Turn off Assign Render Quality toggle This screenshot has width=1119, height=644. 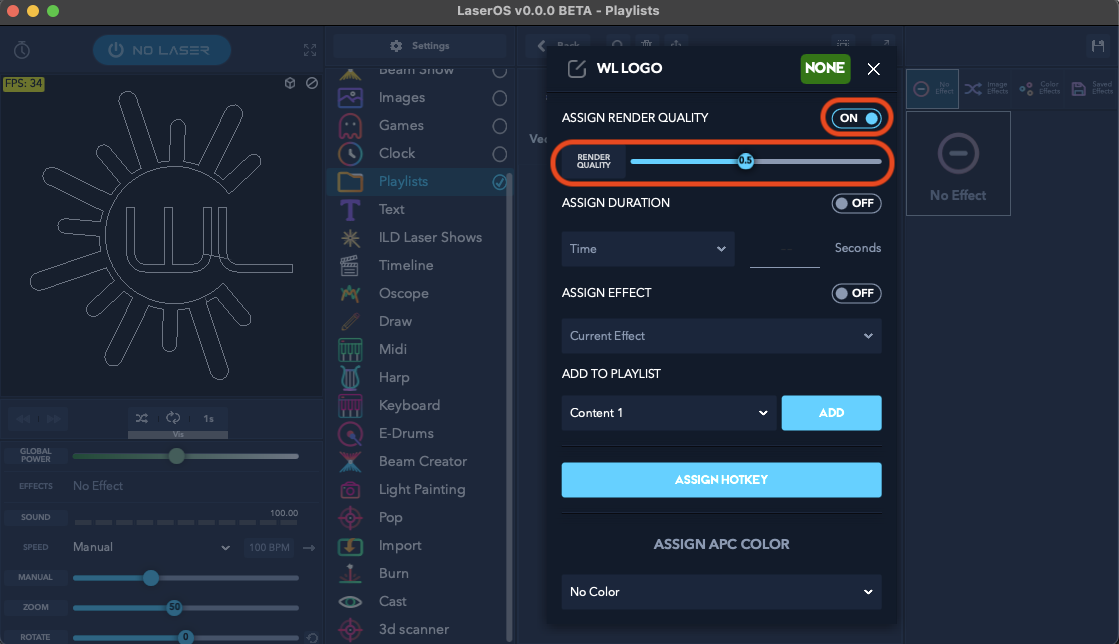[x=857, y=118]
